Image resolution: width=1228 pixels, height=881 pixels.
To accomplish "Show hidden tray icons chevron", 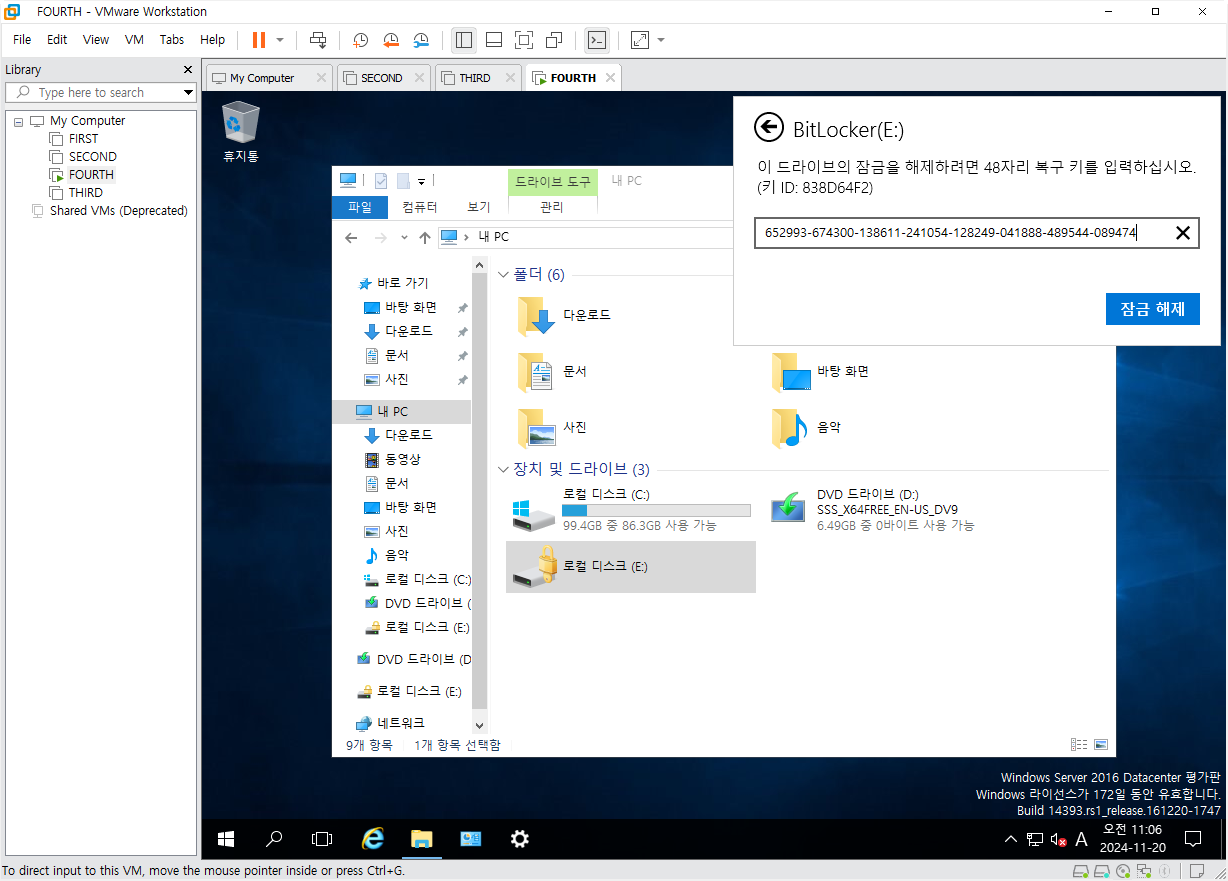I will click(1011, 839).
